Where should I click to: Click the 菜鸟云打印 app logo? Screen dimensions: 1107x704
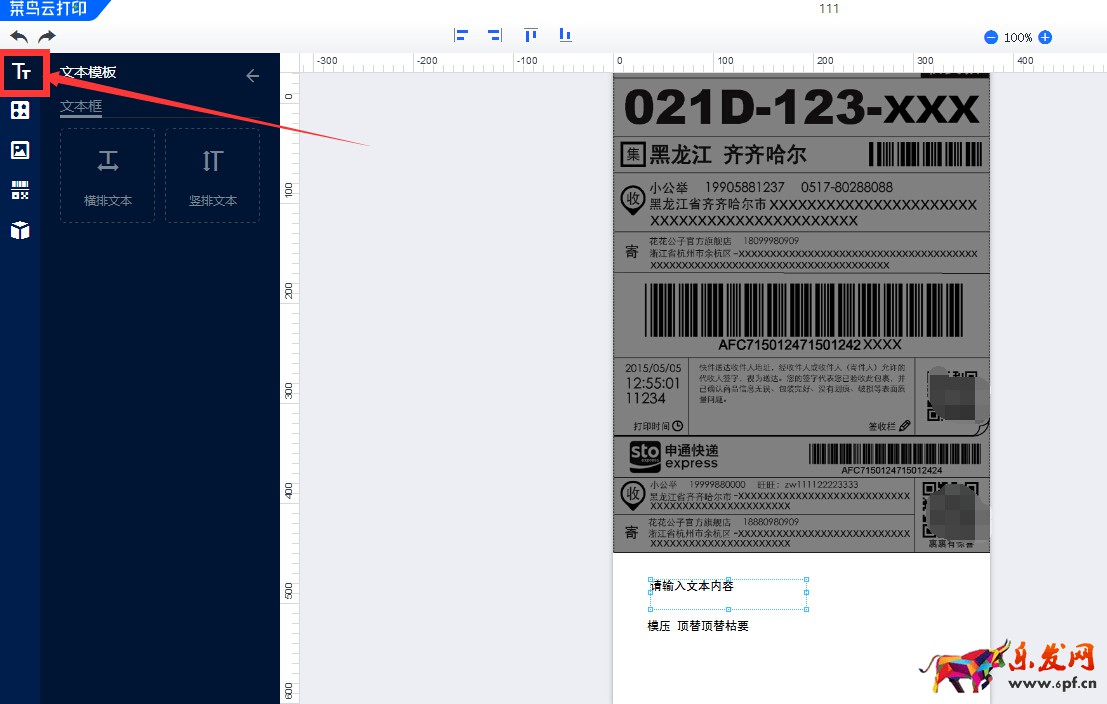pos(48,9)
